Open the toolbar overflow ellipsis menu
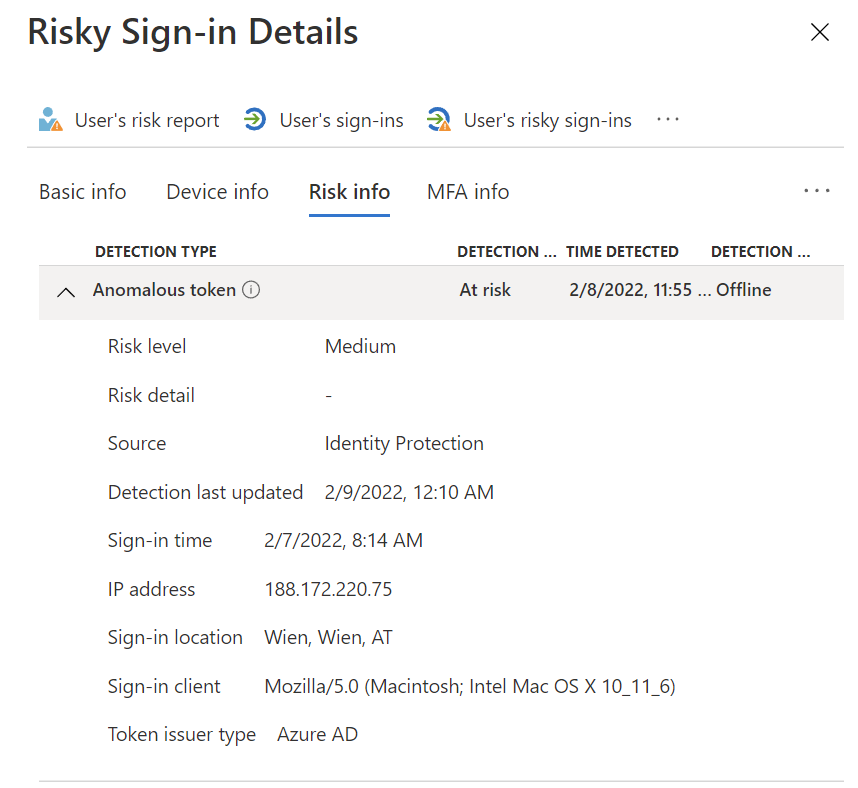Image resolution: width=858 pixels, height=788 pixels. [x=668, y=120]
